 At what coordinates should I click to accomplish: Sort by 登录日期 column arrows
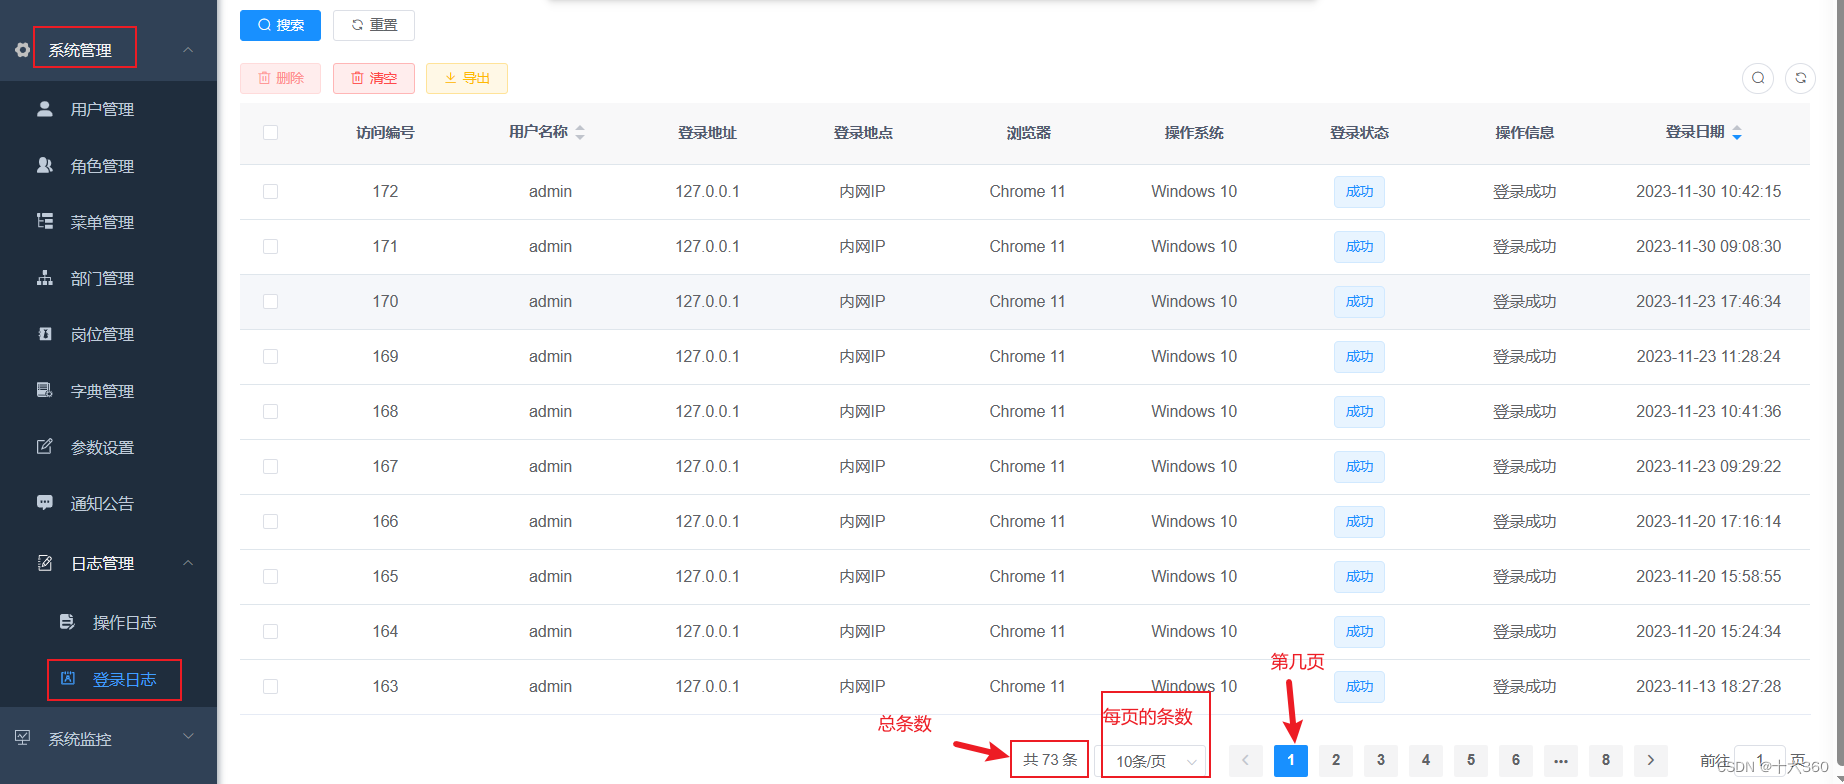[x=1737, y=132]
